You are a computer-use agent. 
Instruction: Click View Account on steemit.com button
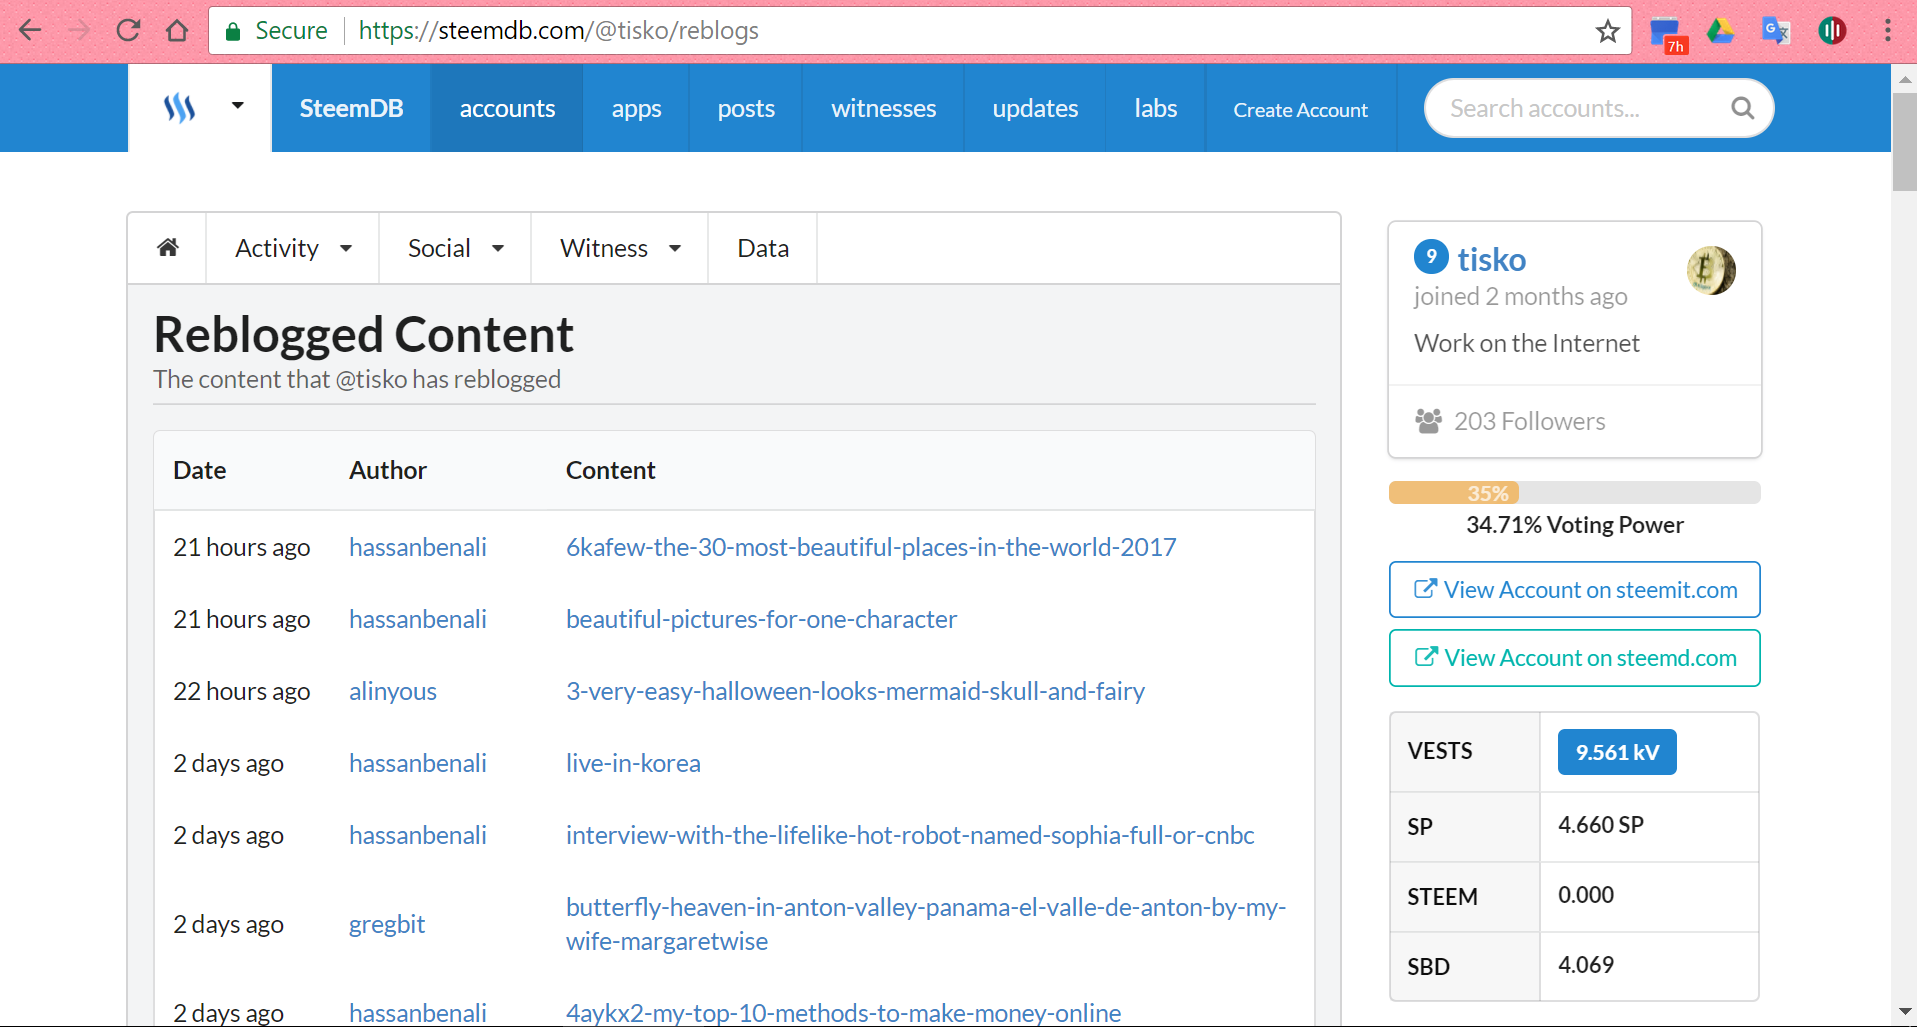[x=1574, y=590]
